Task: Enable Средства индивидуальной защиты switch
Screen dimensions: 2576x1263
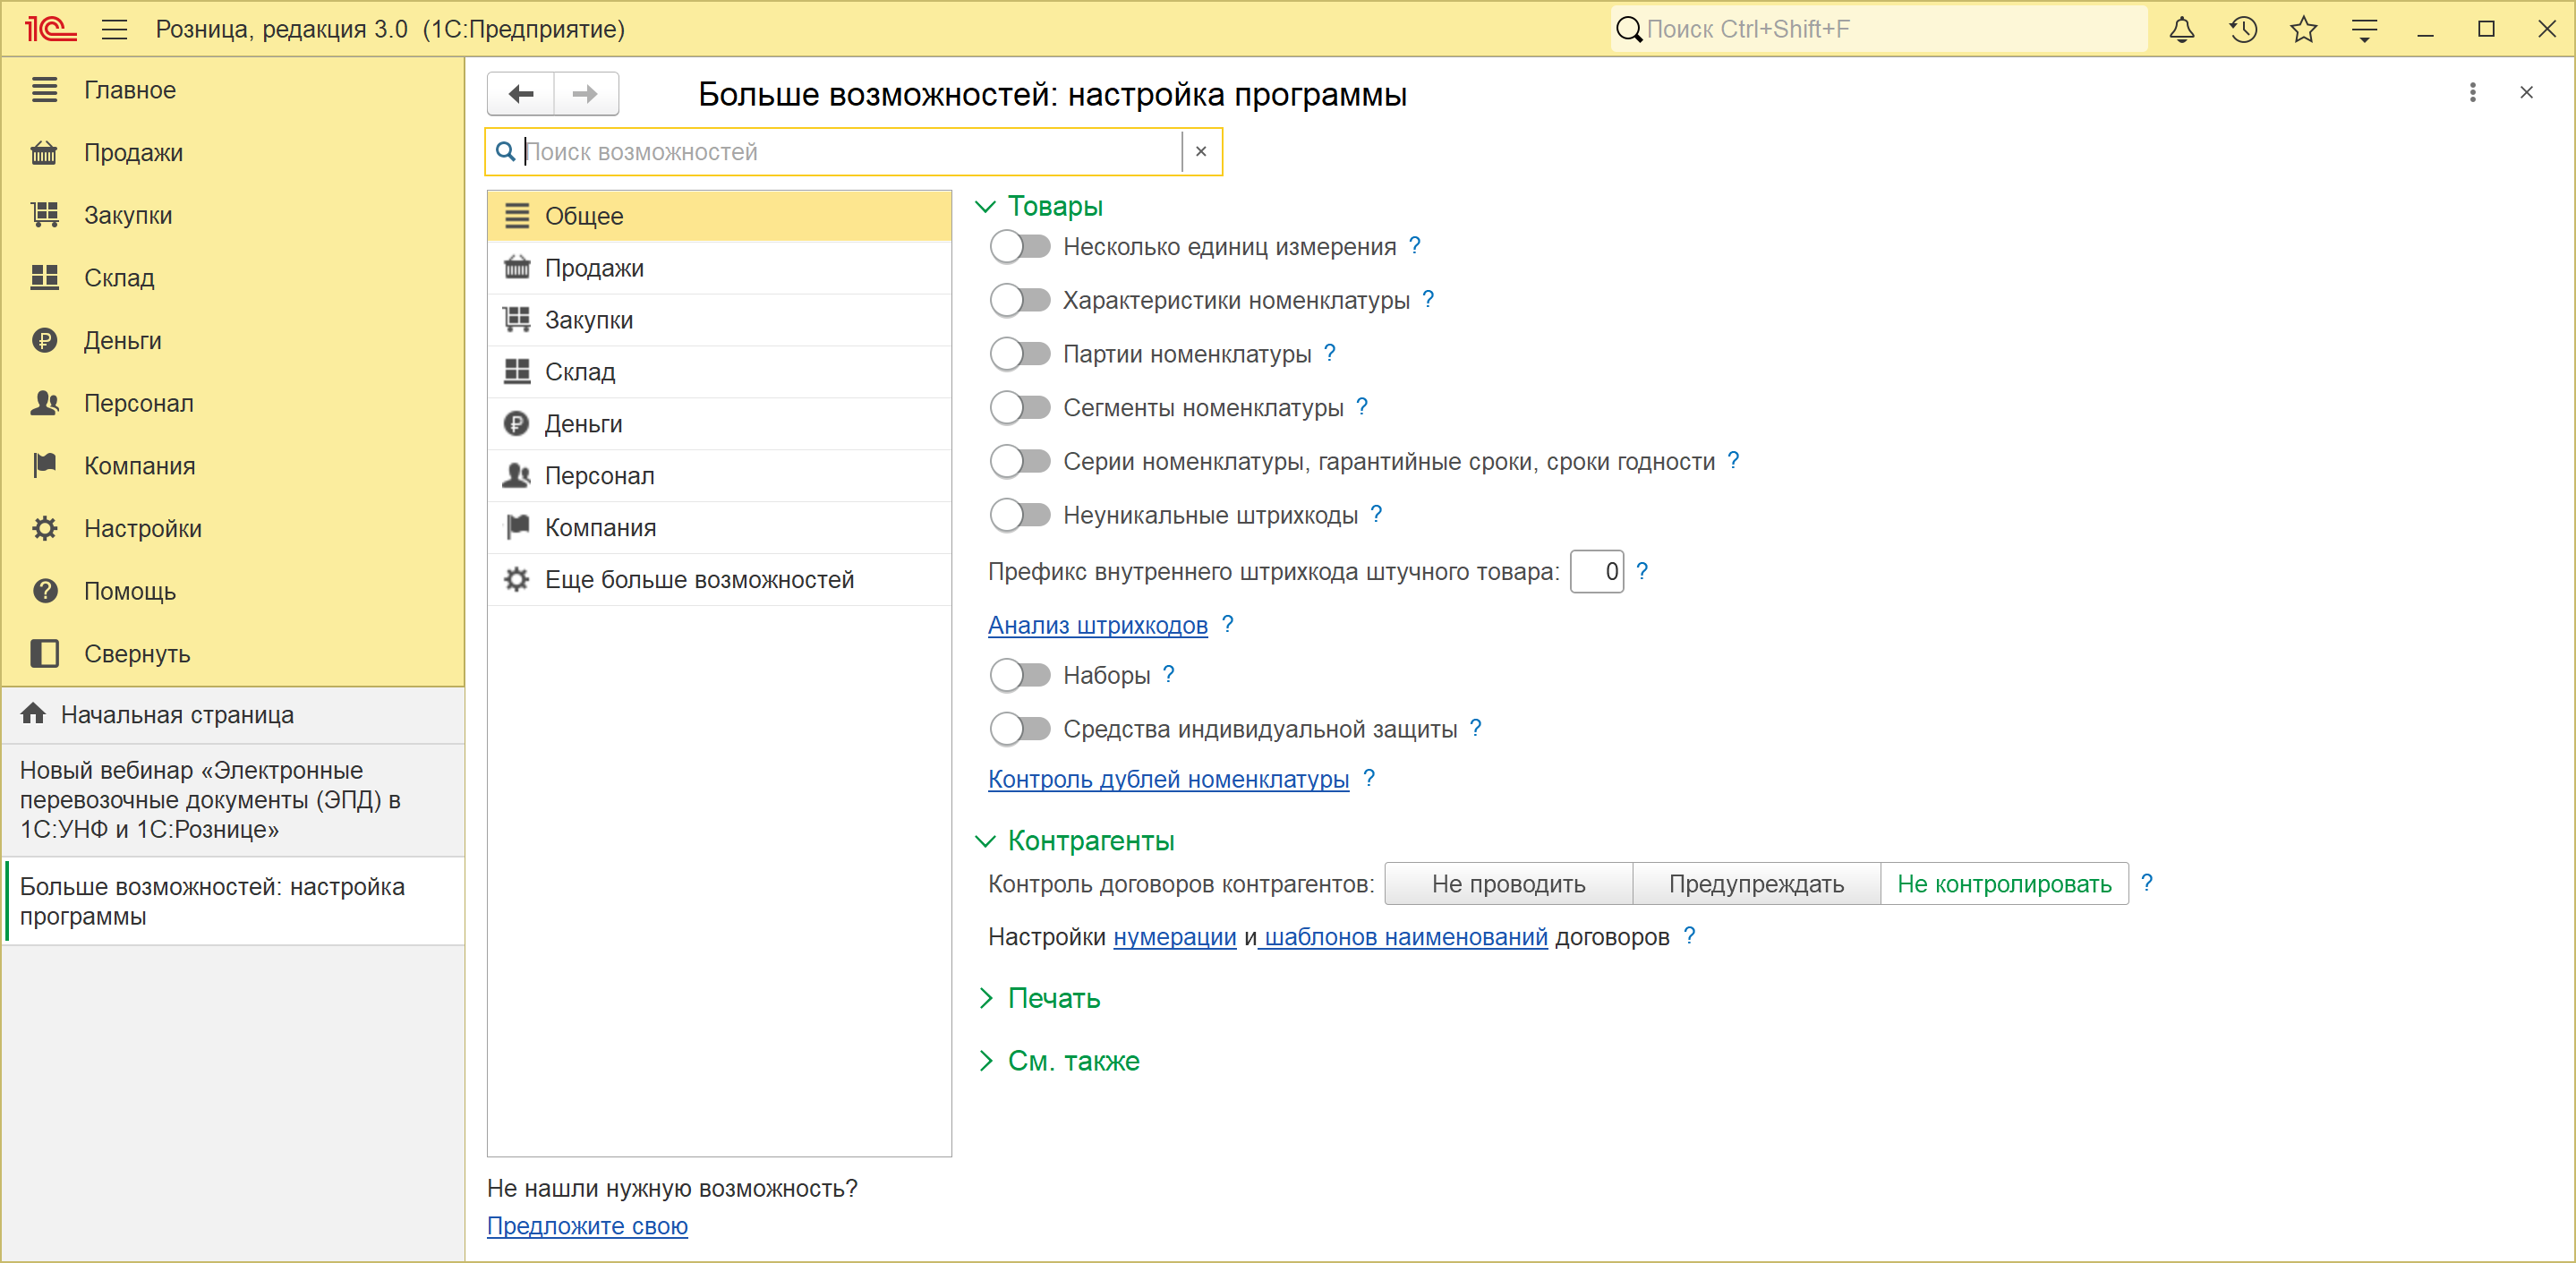Action: pyautogui.click(x=1020, y=729)
